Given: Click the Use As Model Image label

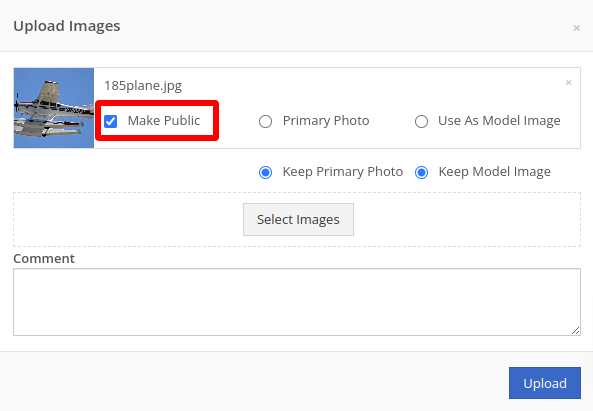Looking at the screenshot, I should (499, 121).
